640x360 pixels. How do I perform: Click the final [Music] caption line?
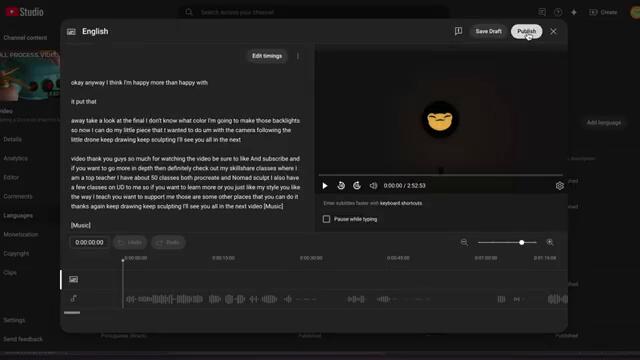[81, 225]
